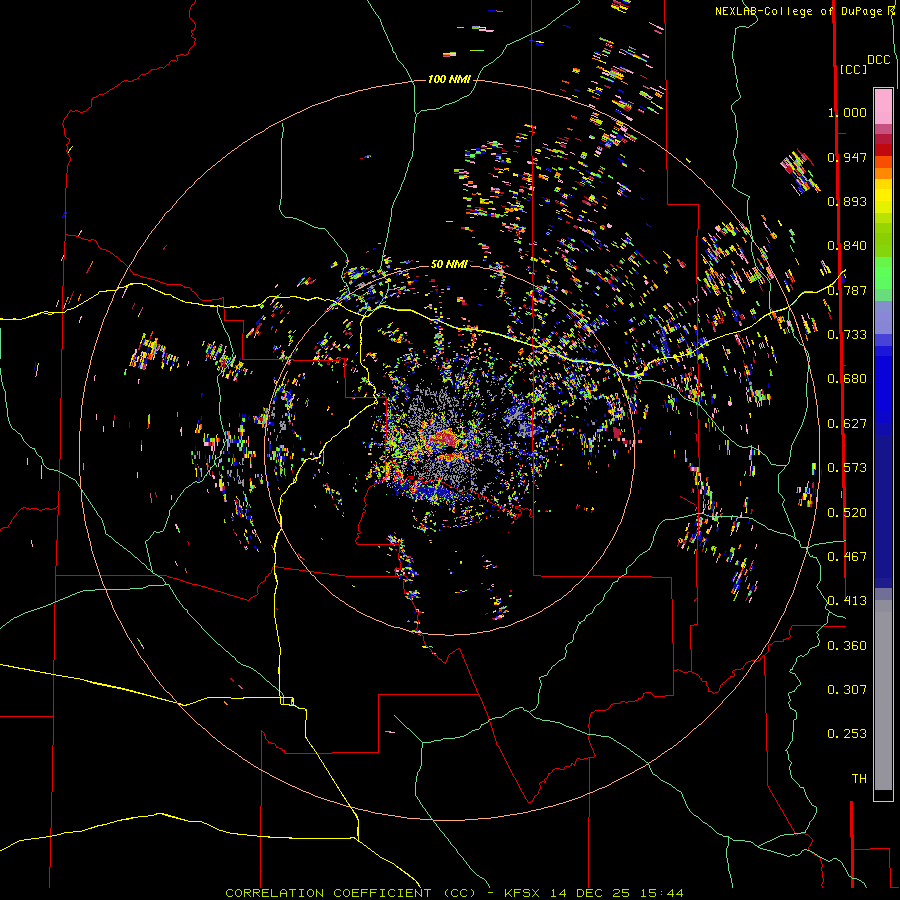The width and height of the screenshot is (900, 900).
Task: Click the [CC] label above the color bar
Action: click(854, 69)
